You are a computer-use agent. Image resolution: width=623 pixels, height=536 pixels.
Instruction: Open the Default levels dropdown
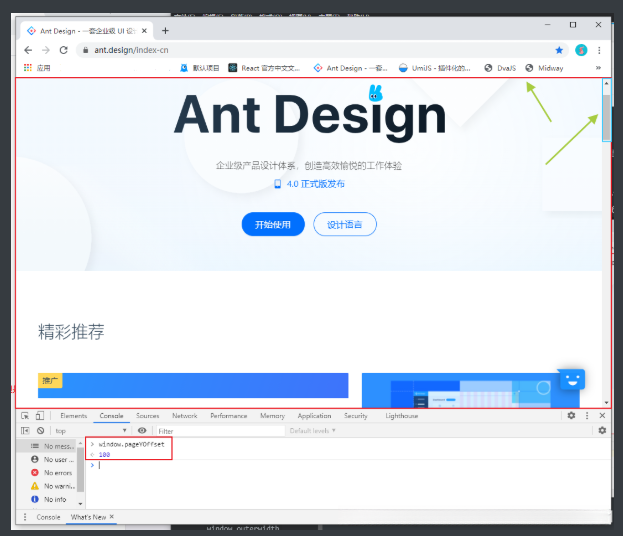(313, 431)
